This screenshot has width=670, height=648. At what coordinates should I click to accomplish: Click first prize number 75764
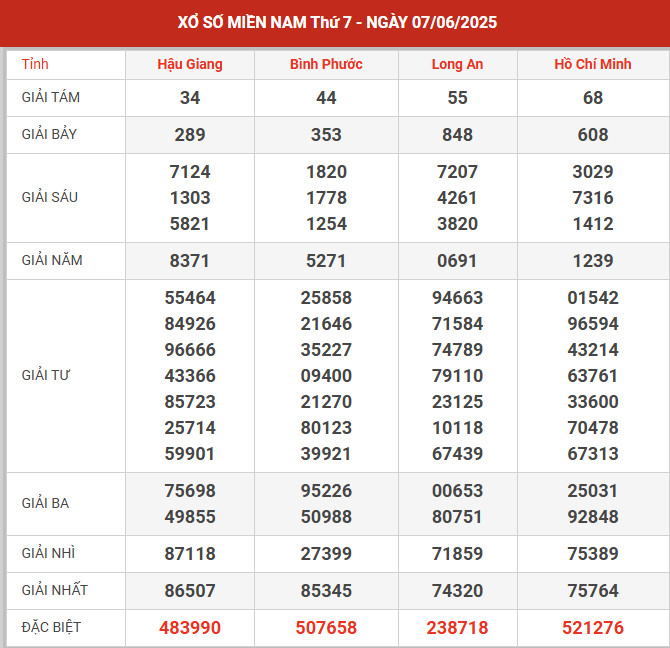point(593,591)
